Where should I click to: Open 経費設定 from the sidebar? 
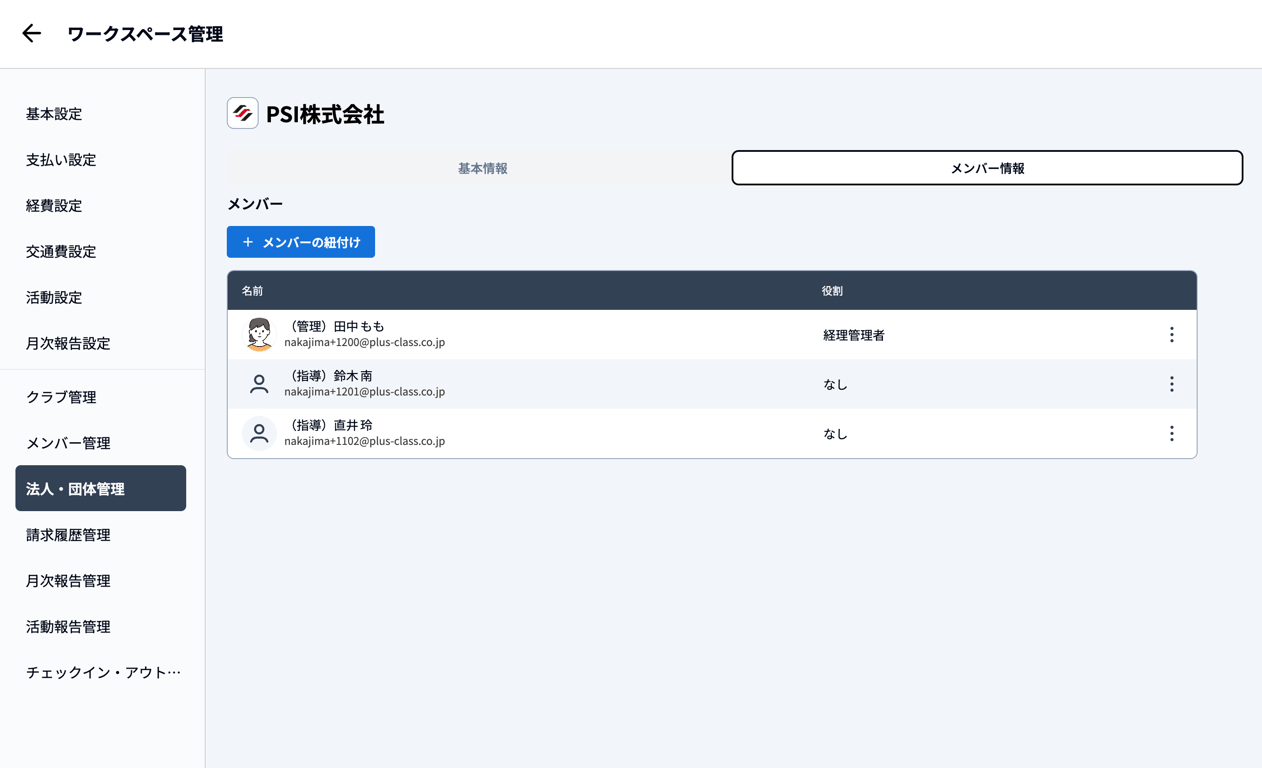tap(54, 206)
